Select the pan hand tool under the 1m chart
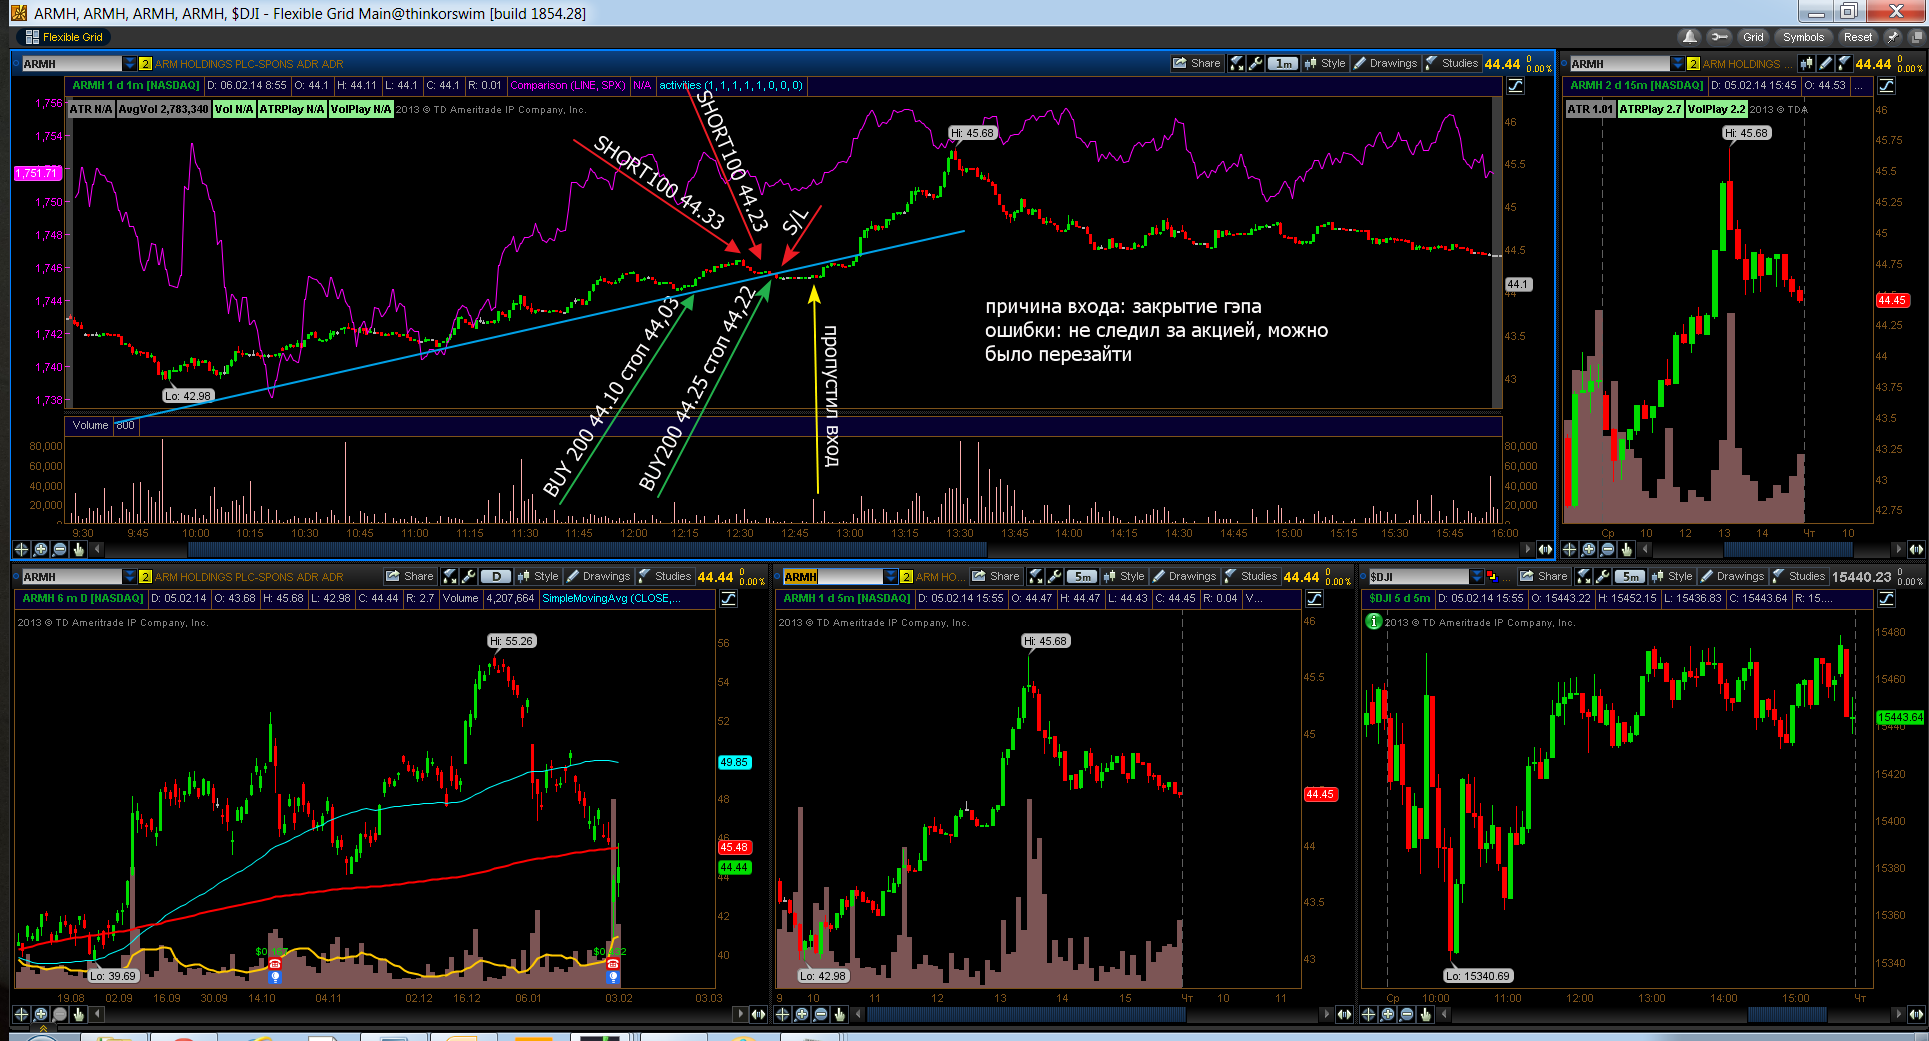The height and width of the screenshot is (1041, 1929). (x=78, y=549)
